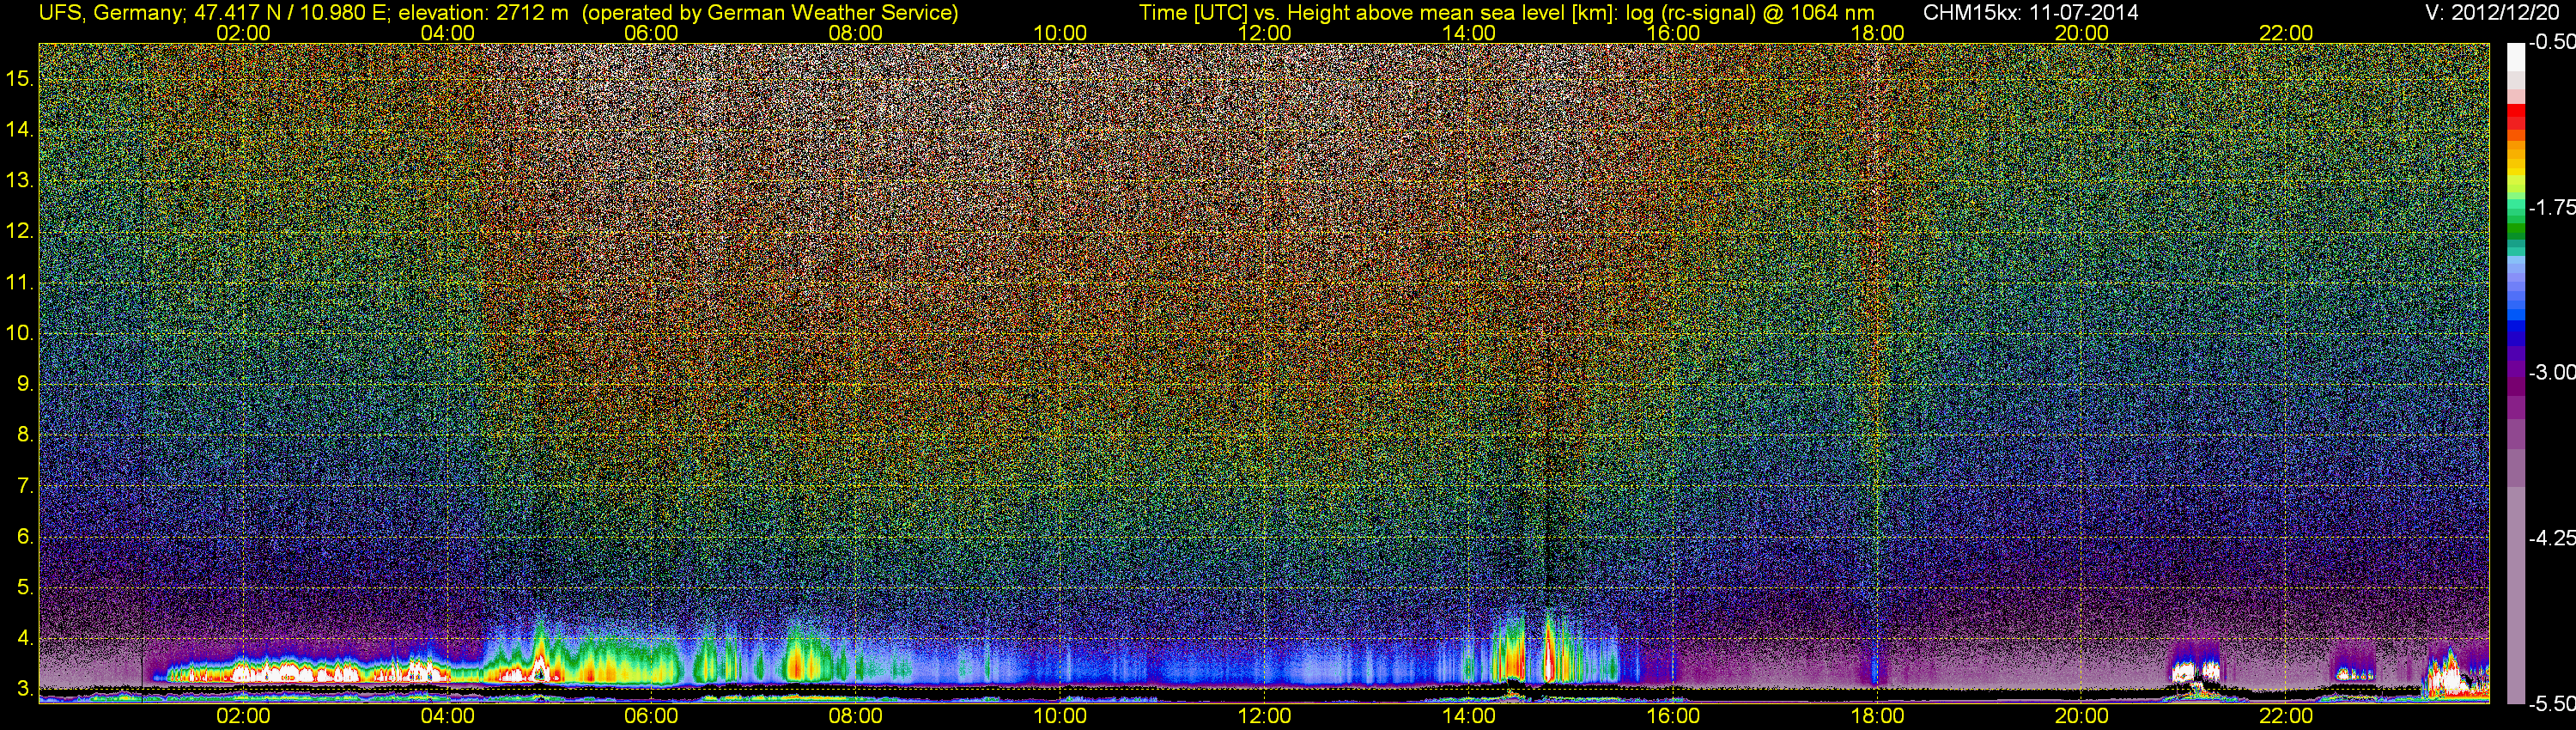Click the height axis label '15.'

click(20, 78)
